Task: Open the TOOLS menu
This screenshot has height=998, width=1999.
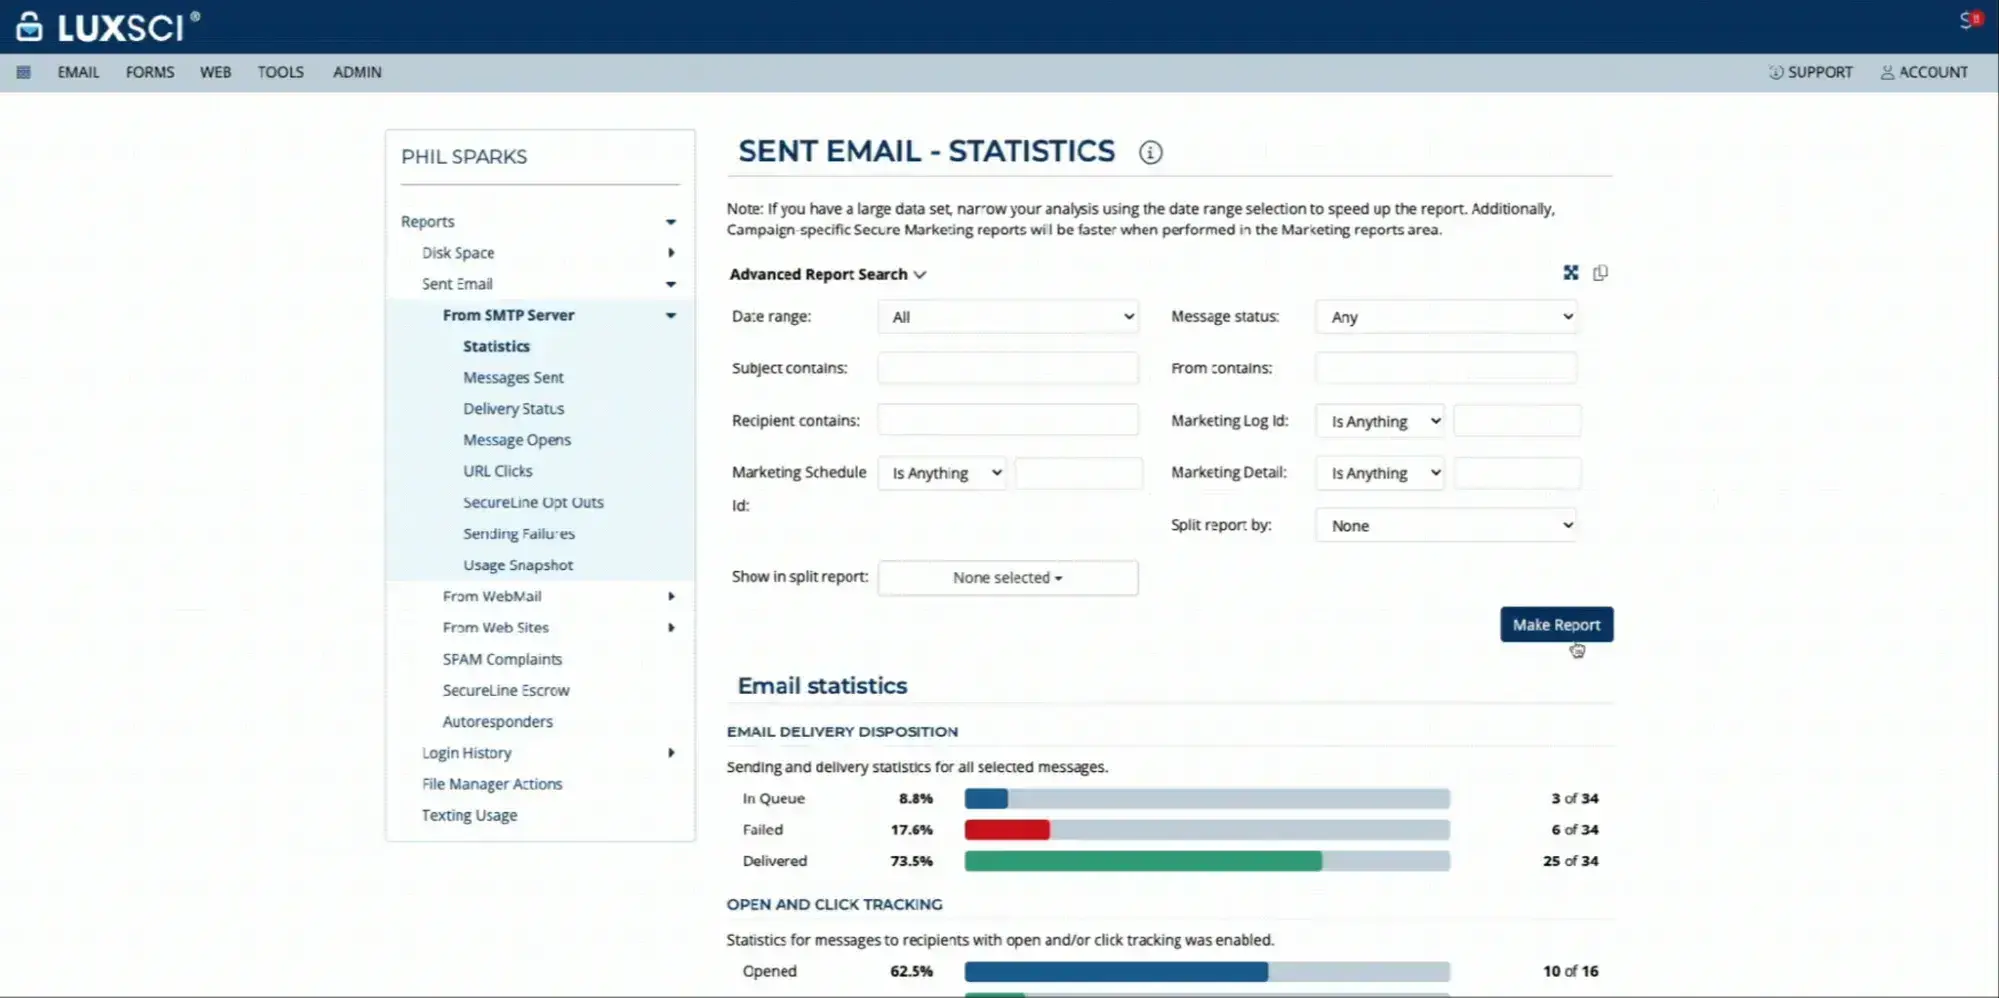Action: 280,72
